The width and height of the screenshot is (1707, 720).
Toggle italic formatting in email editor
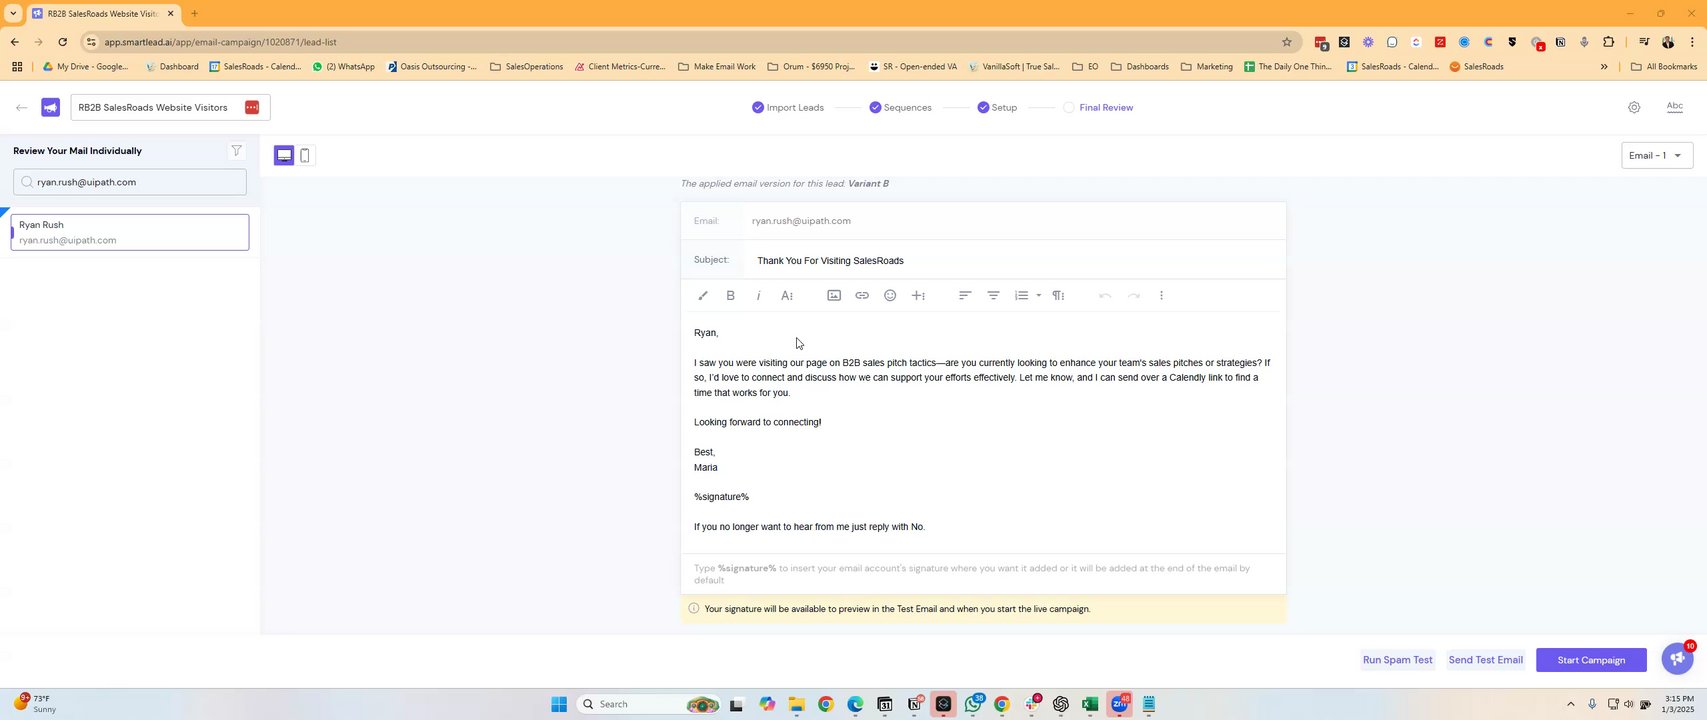pos(759,296)
